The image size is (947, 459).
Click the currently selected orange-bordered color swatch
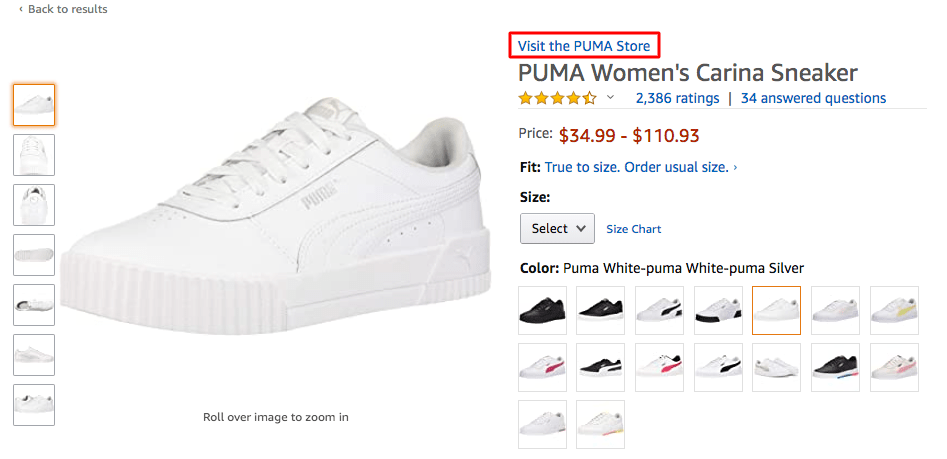[x=776, y=310]
